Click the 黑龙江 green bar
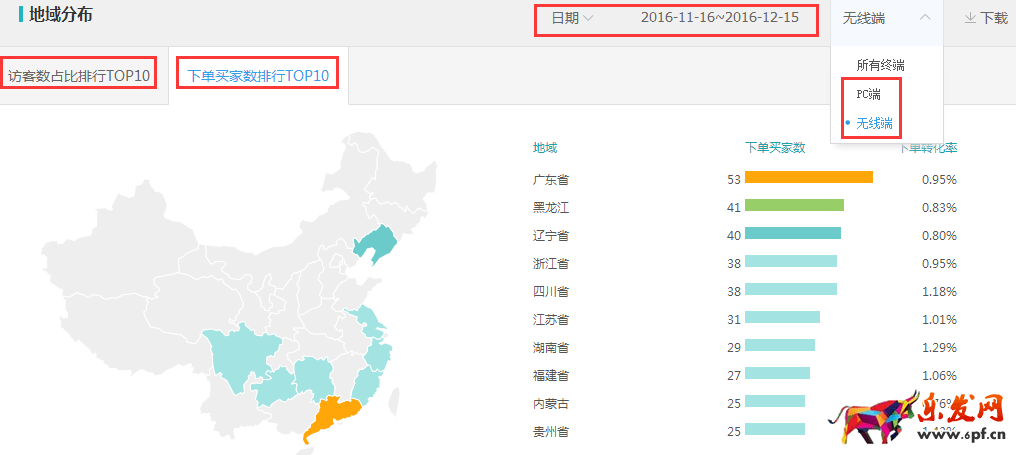1016x455 pixels. tap(794, 205)
